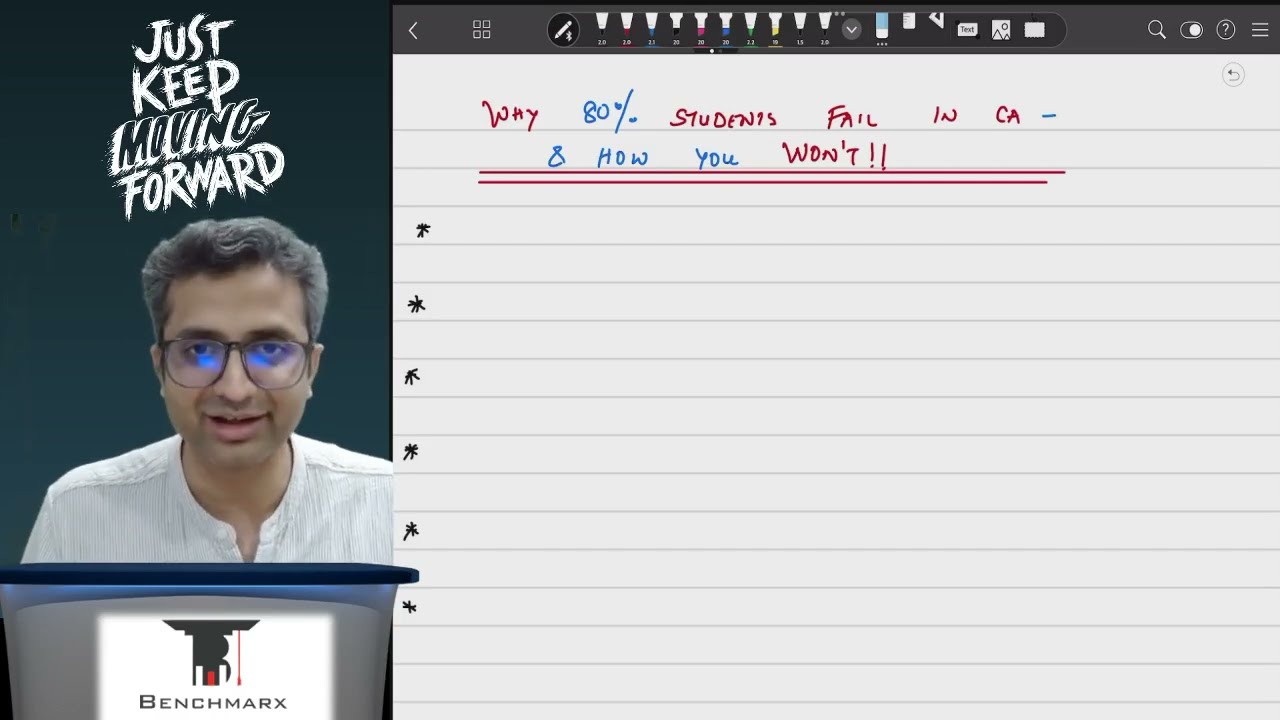Select the set-square ruler tool
Image resolution: width=1280 pixels, height=720 pixels.
pos(936,20)
